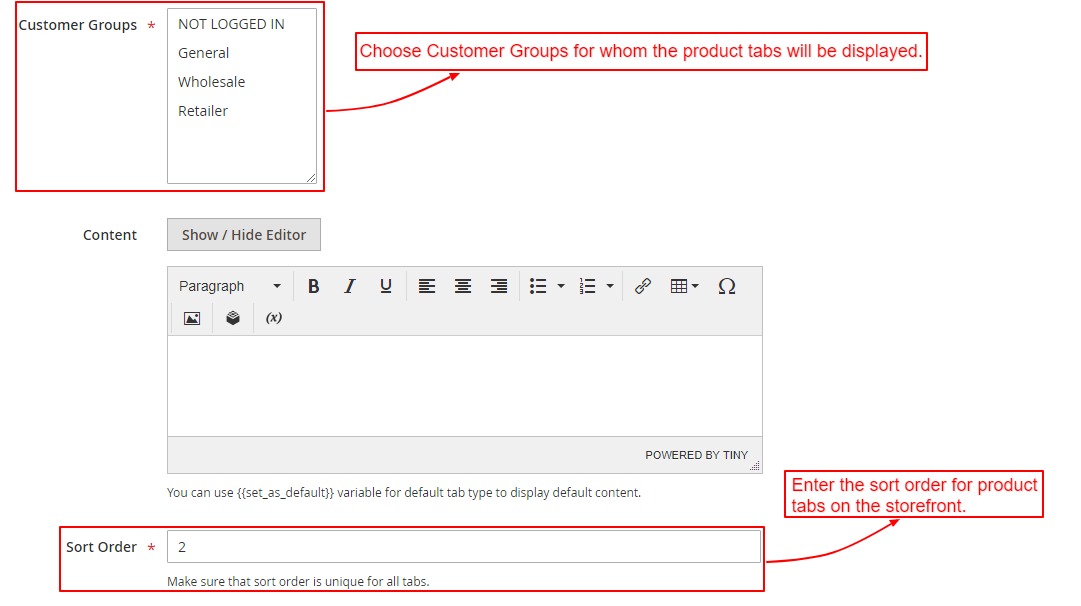Select the Retailer customer group

[x=202, y=111]
